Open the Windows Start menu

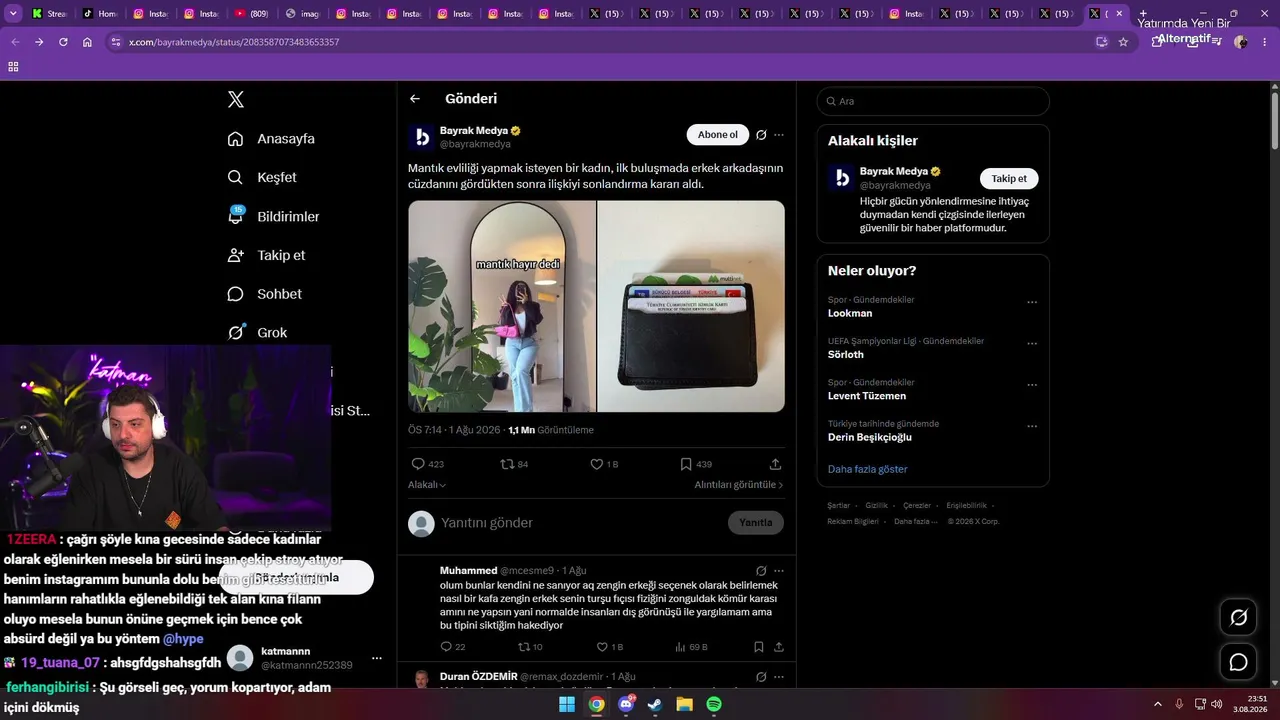[x=566, y=704]
